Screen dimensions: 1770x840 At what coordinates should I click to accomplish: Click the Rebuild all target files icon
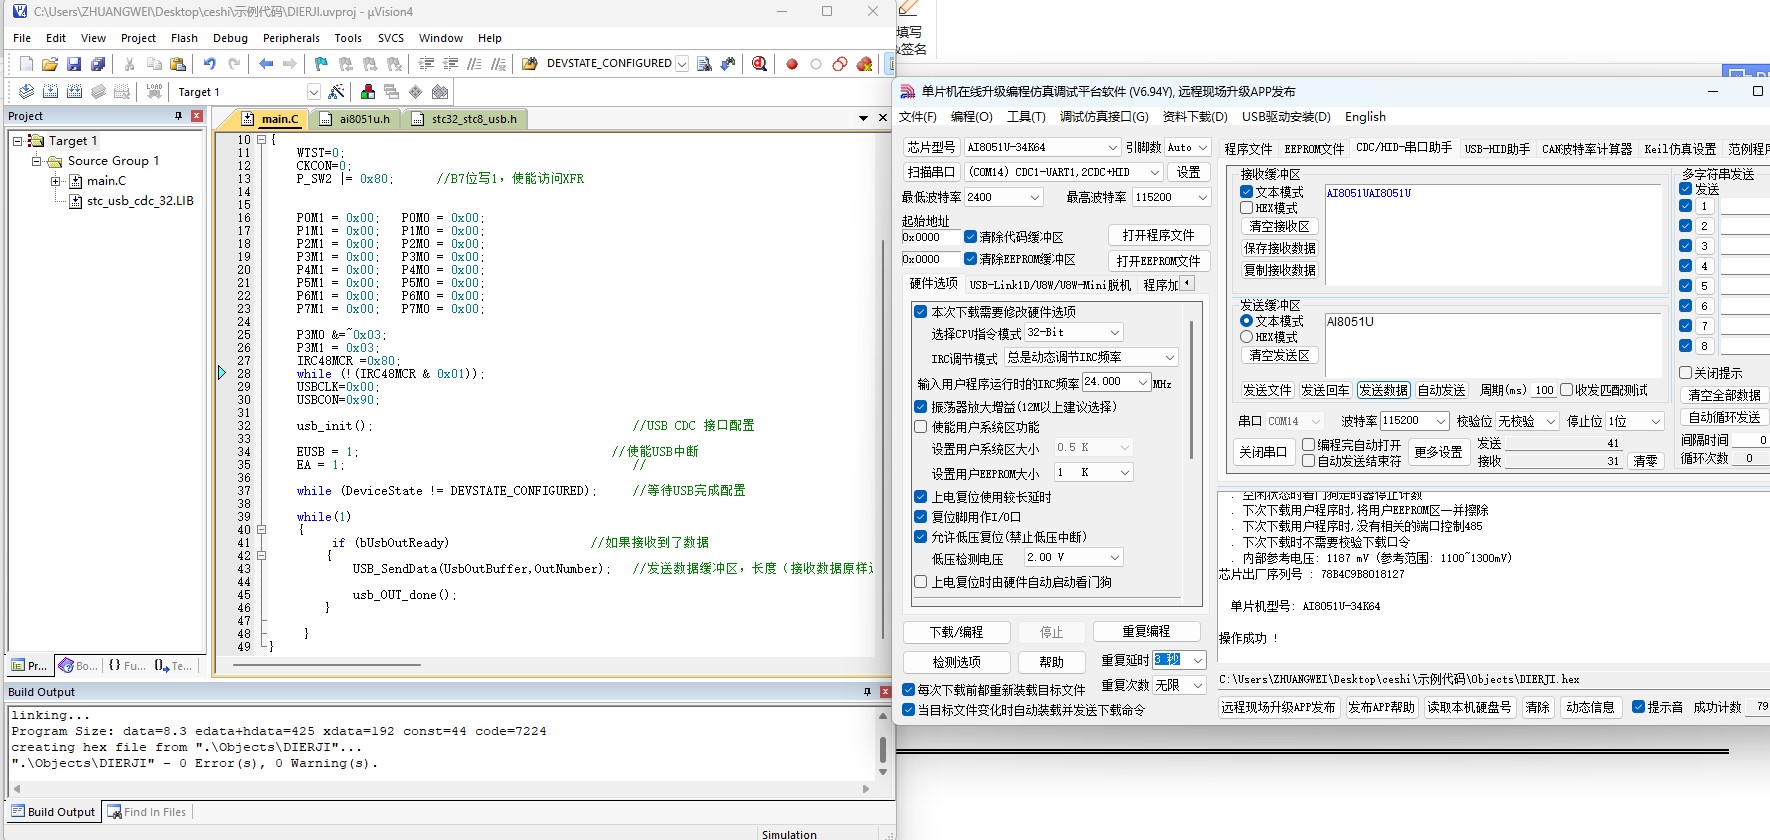click(x=74, y=92)
